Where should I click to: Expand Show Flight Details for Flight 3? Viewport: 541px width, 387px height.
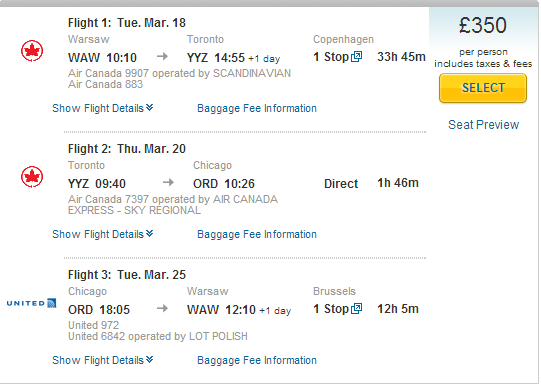103,360
